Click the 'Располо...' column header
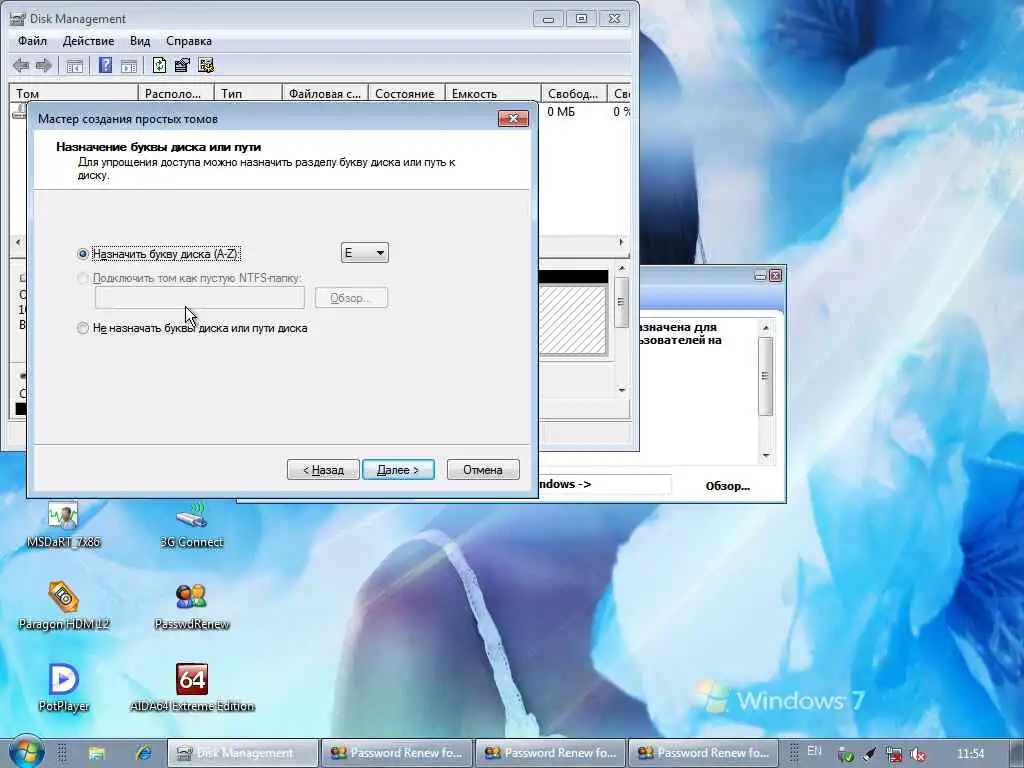This screenshot has height=768, width=1024. point(176,93)
